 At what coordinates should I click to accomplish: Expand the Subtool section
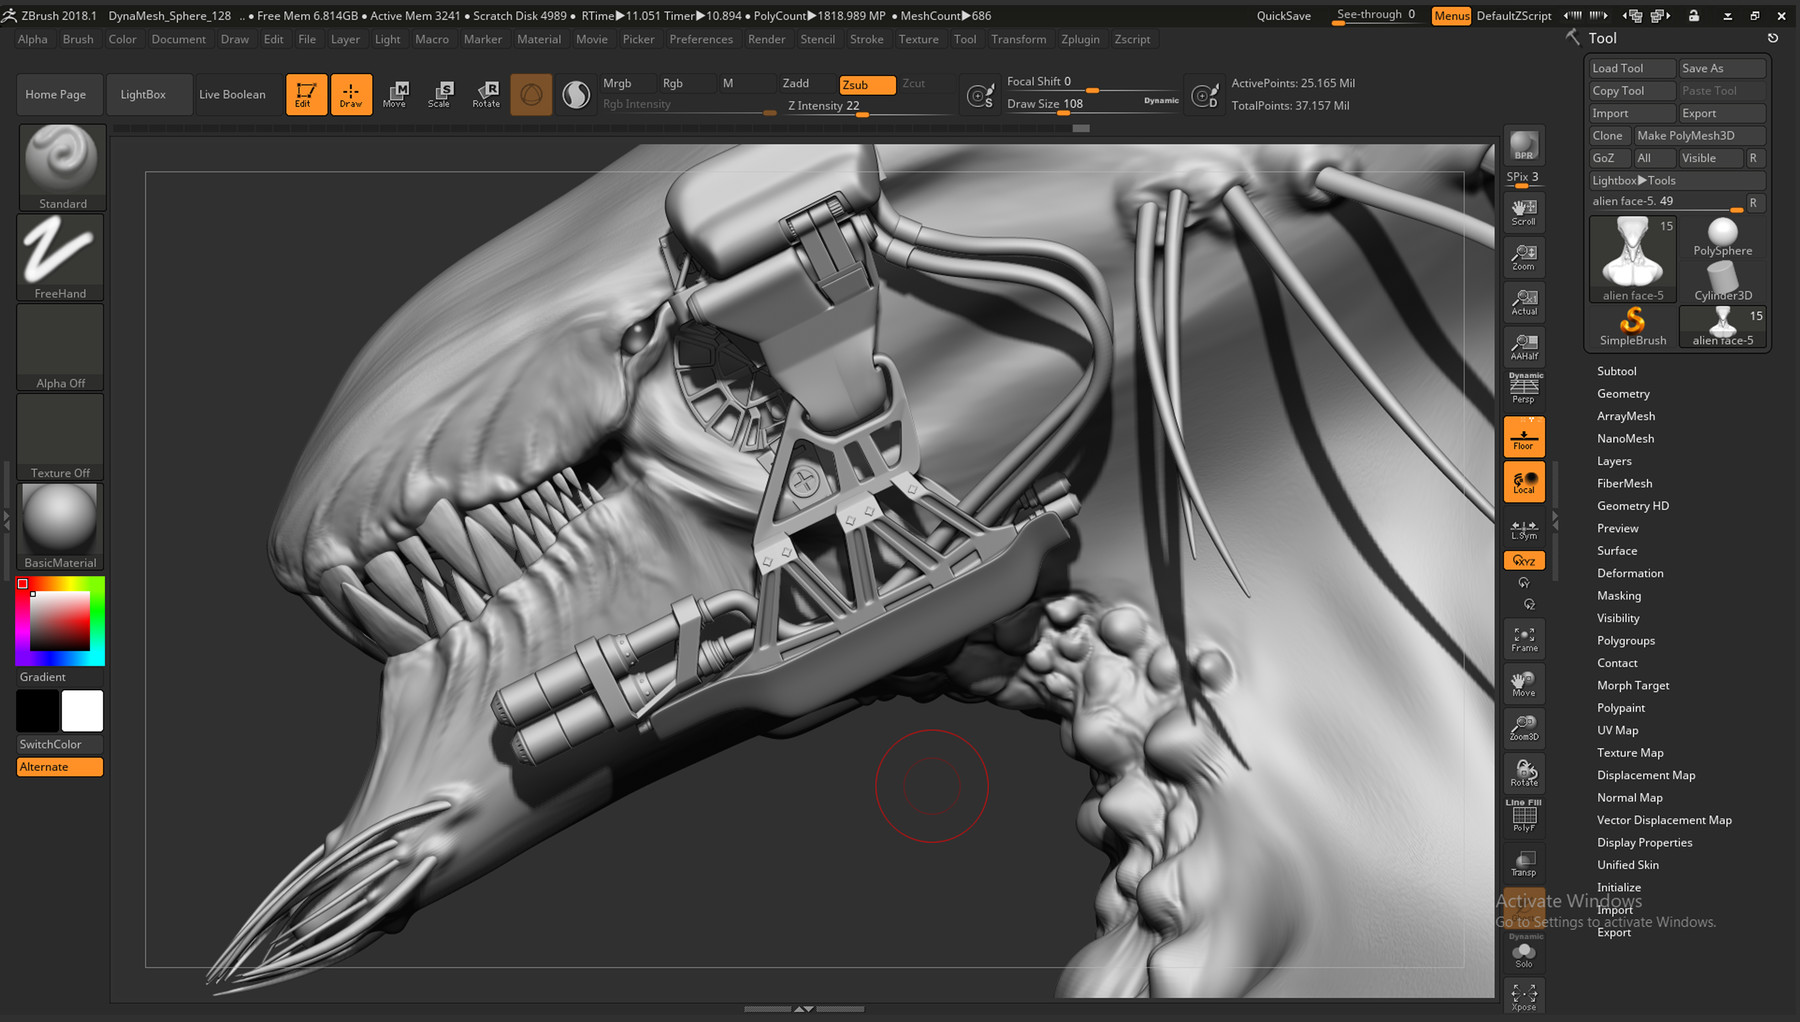pos(1616,370)
